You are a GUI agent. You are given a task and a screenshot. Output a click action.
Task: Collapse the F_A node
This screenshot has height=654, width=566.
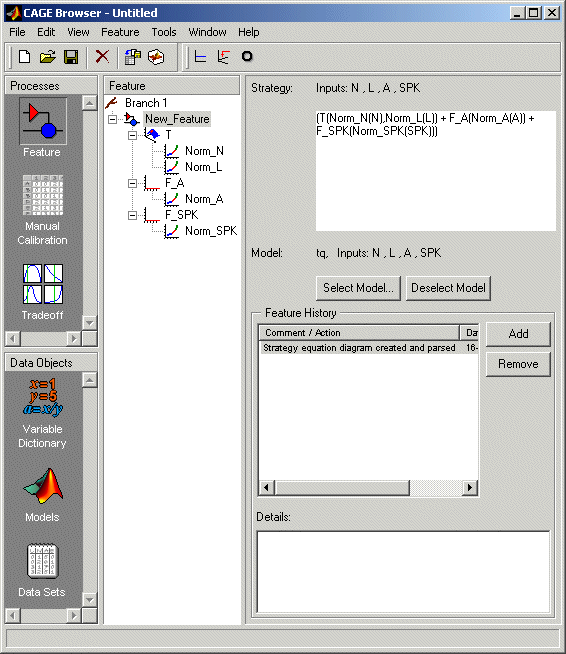coord(132,183)
